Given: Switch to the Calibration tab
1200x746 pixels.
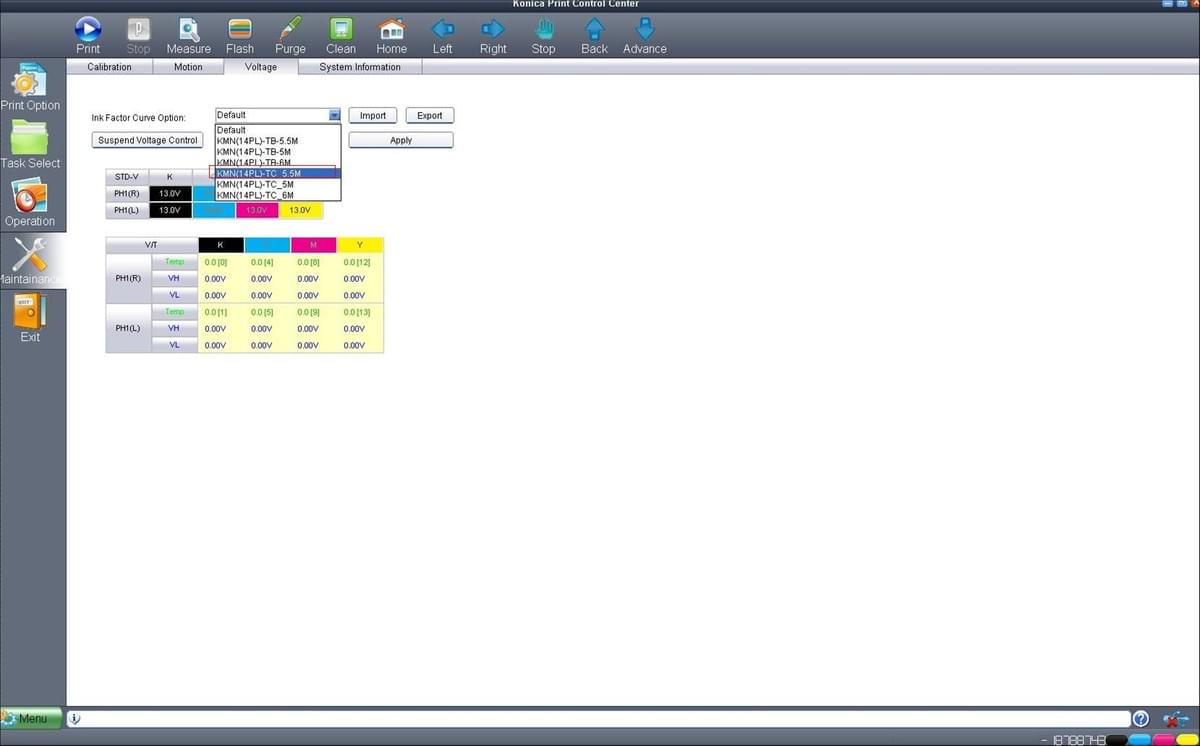Looking at the screenshot, I should pyautogui.click(x=110, y=67).
